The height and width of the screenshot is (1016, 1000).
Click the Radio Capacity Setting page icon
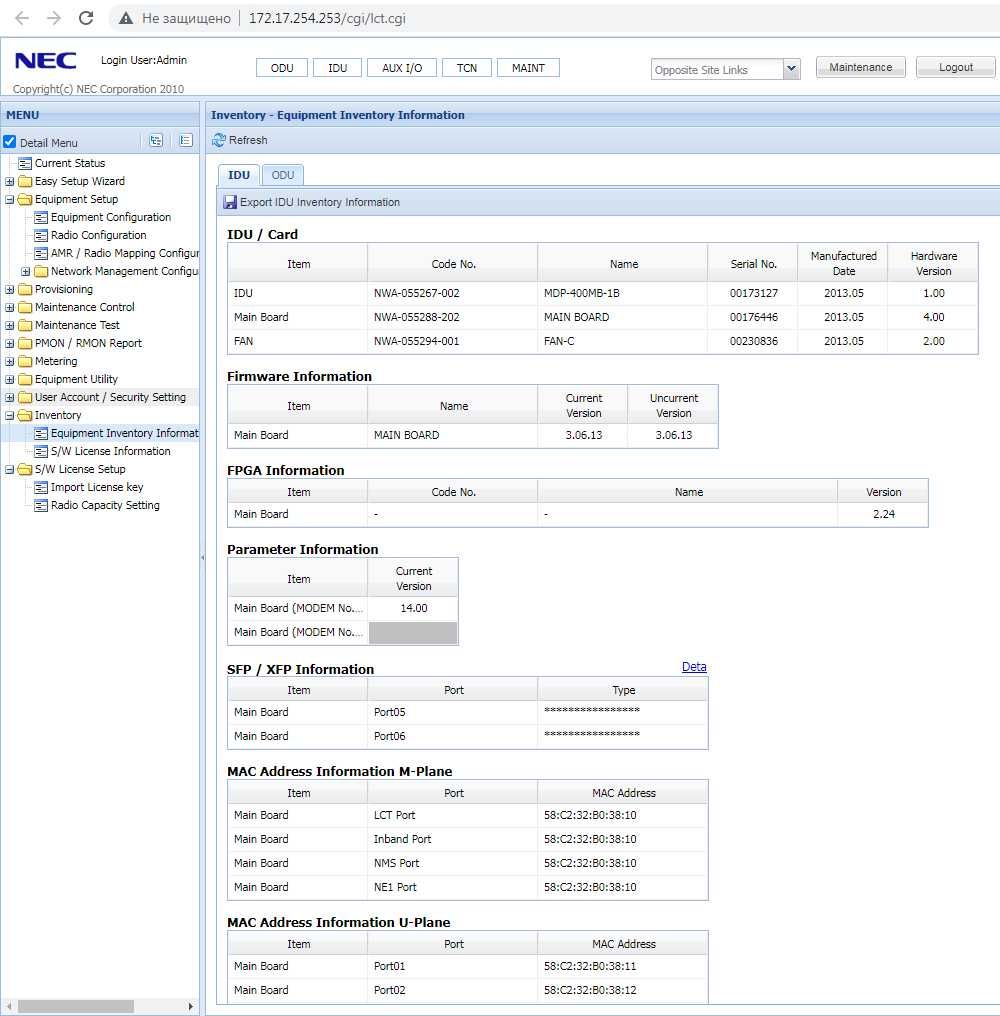click(x=41, y=505)
